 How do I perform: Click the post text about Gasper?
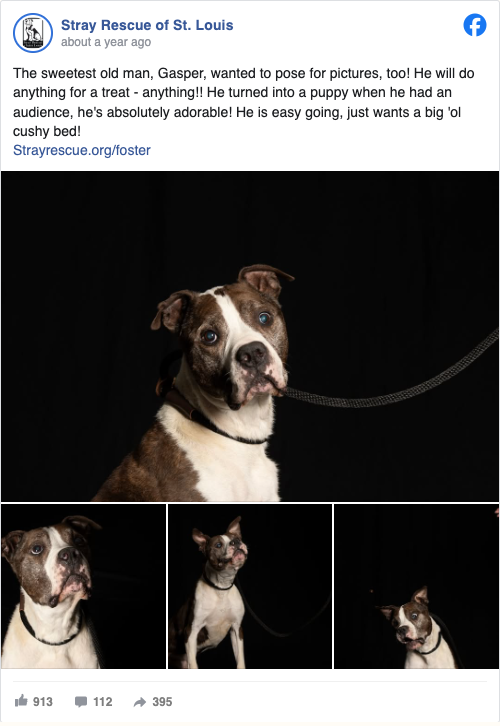click(244, 102)
